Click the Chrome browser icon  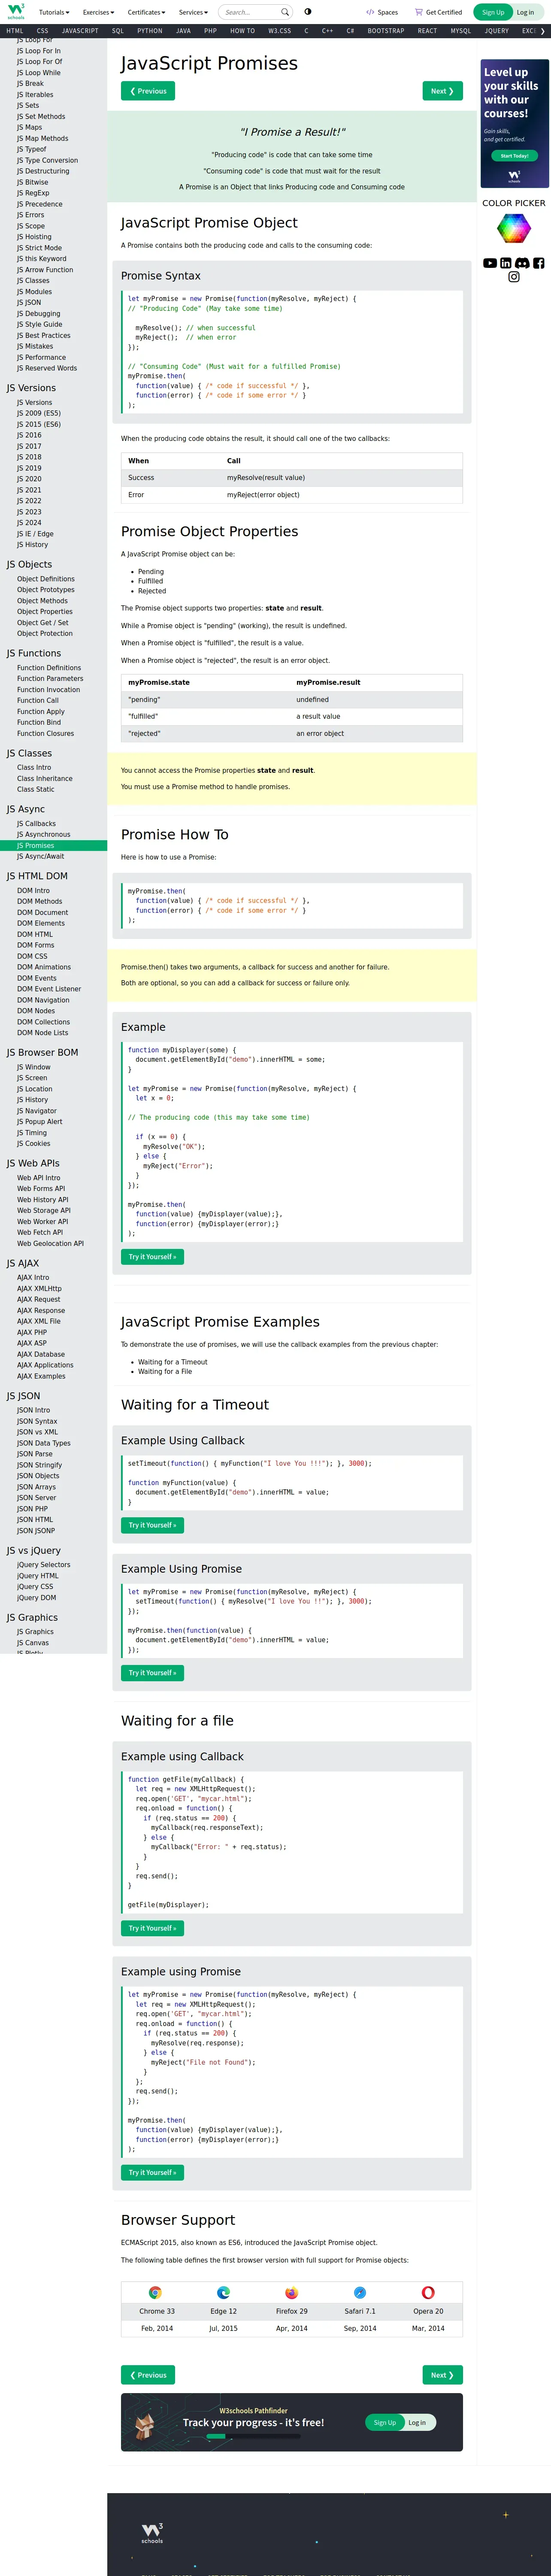point(155,2292)
